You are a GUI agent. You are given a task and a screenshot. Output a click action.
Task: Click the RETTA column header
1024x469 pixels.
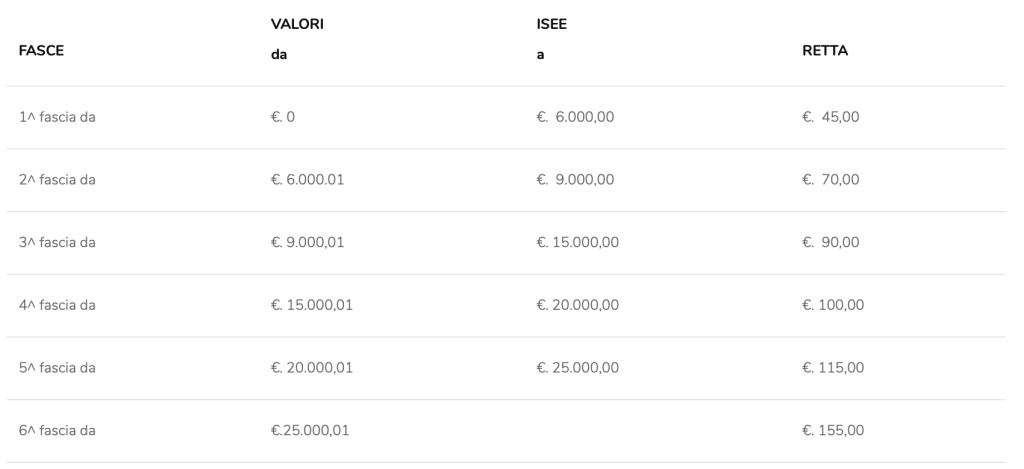(825, 51)
